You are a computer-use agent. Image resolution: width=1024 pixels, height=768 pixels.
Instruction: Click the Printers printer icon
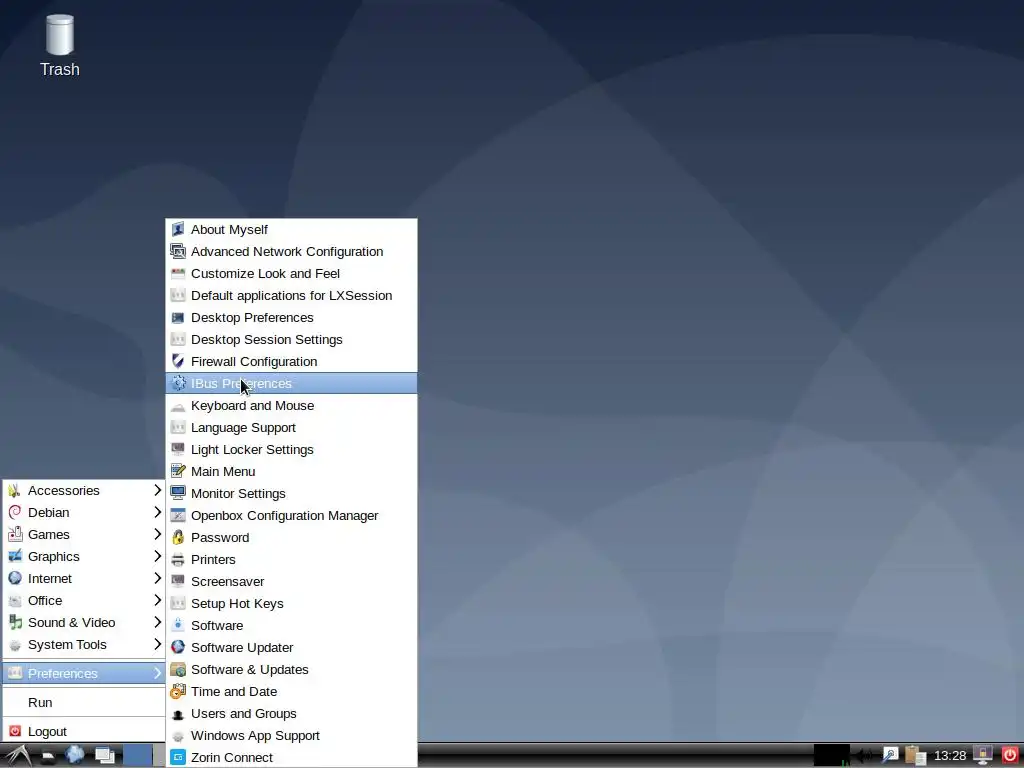(178, 560)
